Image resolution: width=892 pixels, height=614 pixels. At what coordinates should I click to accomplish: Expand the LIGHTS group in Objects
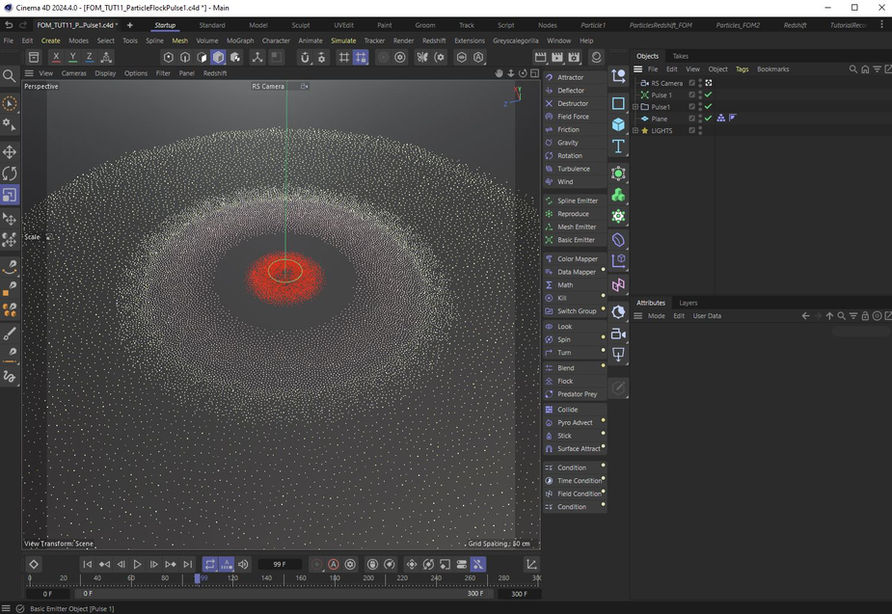coord(636,131)
